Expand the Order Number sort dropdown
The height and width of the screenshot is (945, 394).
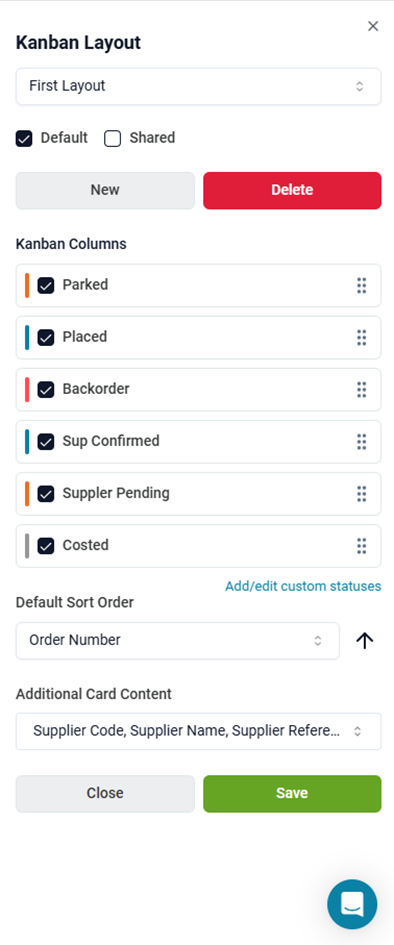tap(178, 641)
